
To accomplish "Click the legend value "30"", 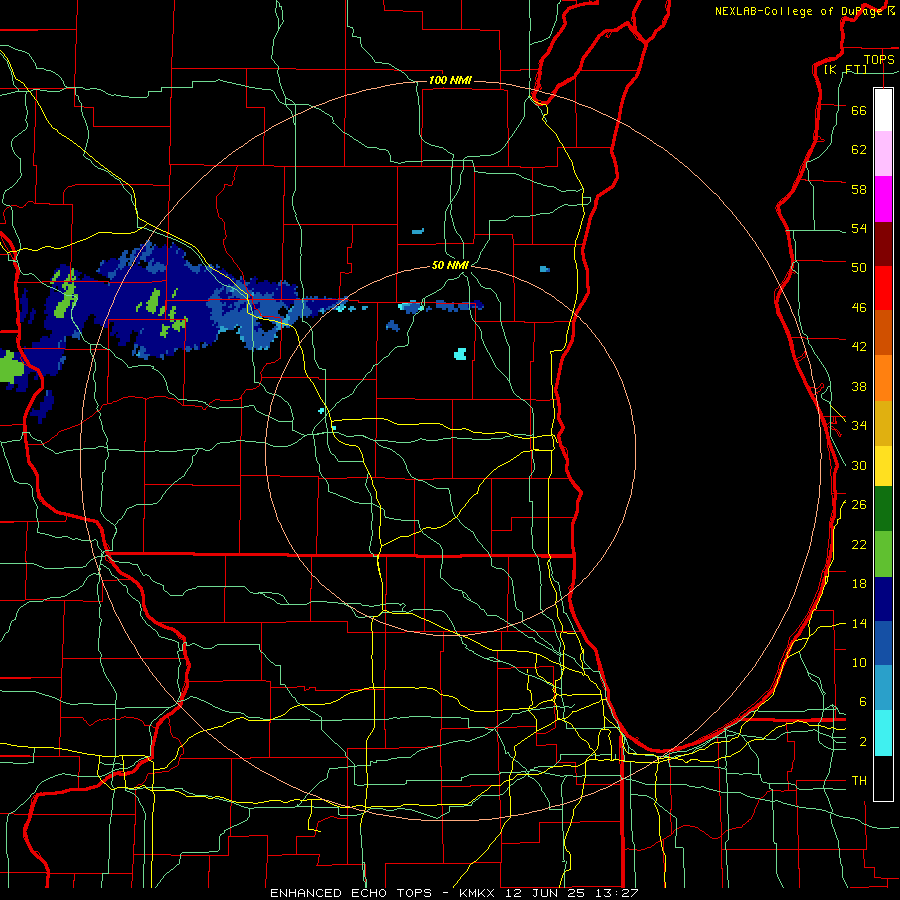I will 859,465.
